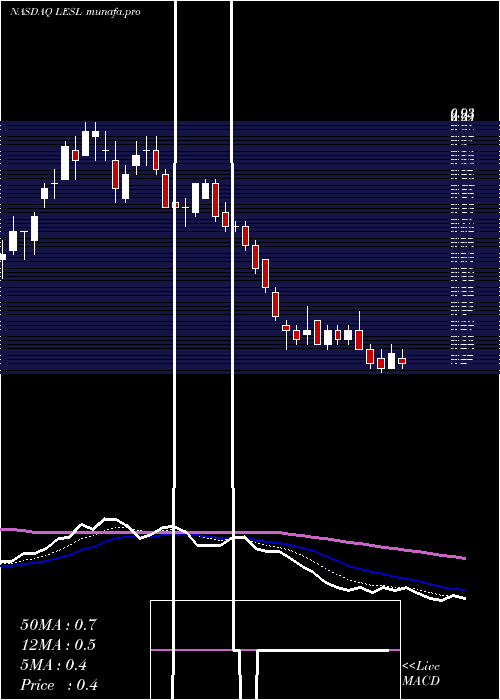This screenshot has width=500, height=700.
Task: Click the Price : 0.4 value
Action: pos(59,685)
